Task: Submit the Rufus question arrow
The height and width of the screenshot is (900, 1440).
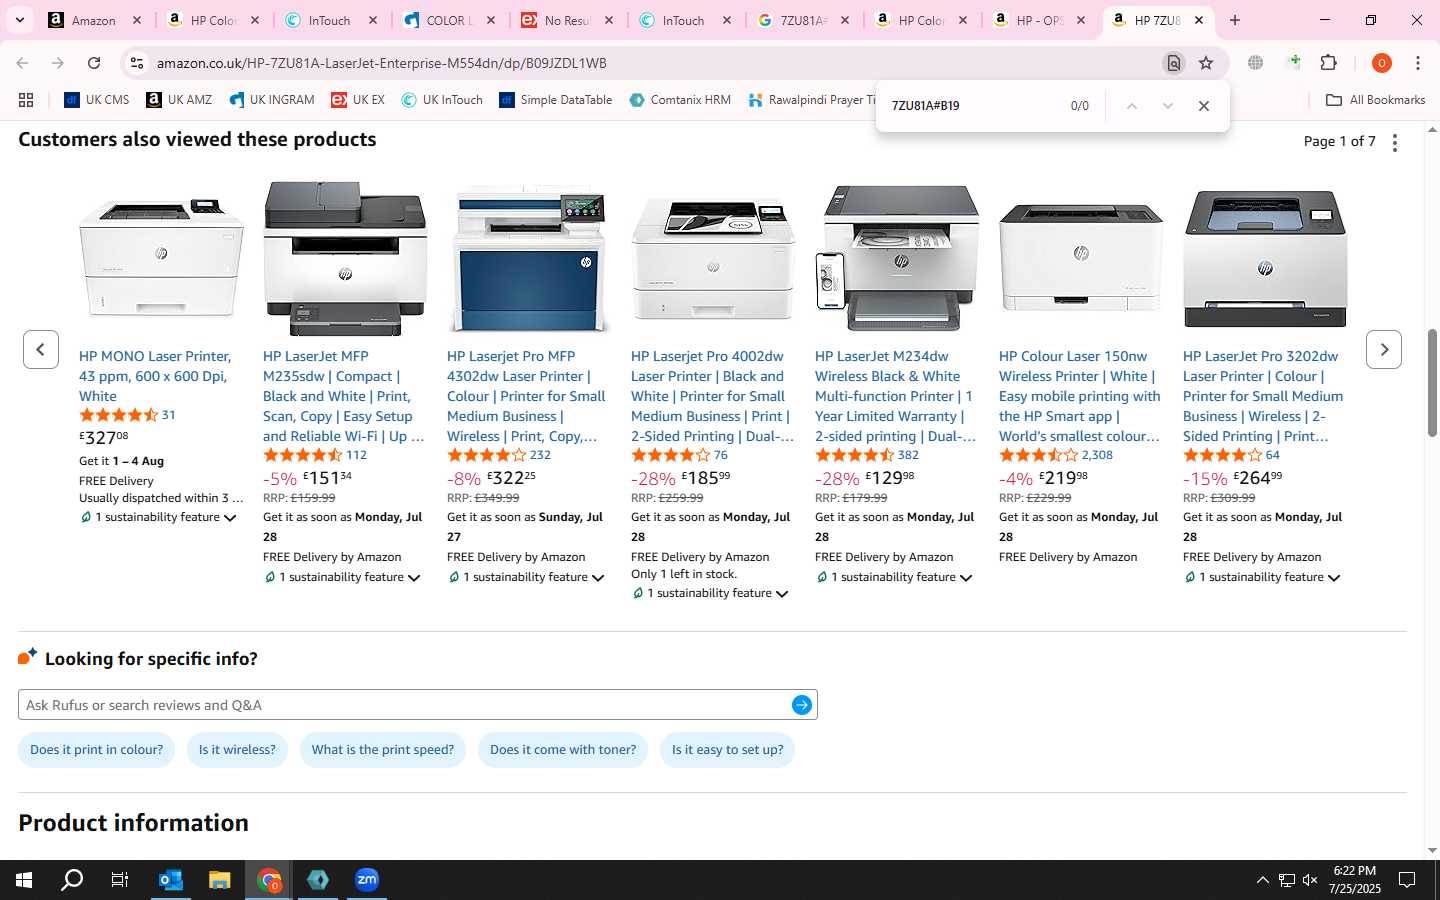Action: click(802, 705)
